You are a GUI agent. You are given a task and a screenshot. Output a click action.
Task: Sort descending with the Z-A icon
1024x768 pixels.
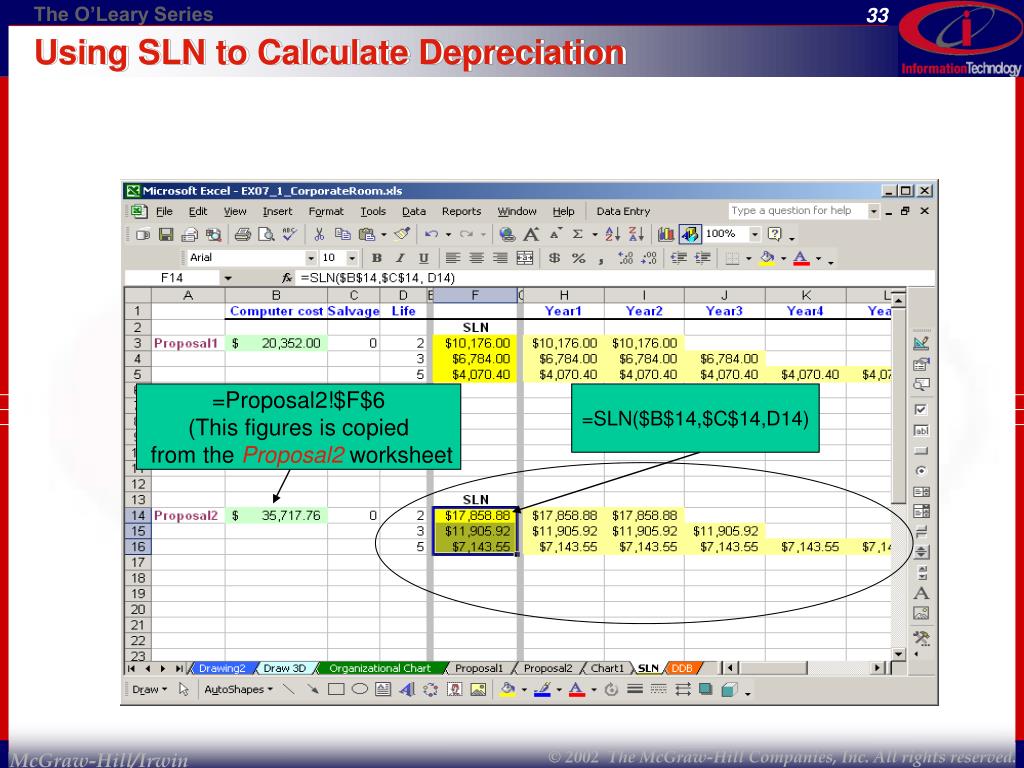tap(636, 234)
